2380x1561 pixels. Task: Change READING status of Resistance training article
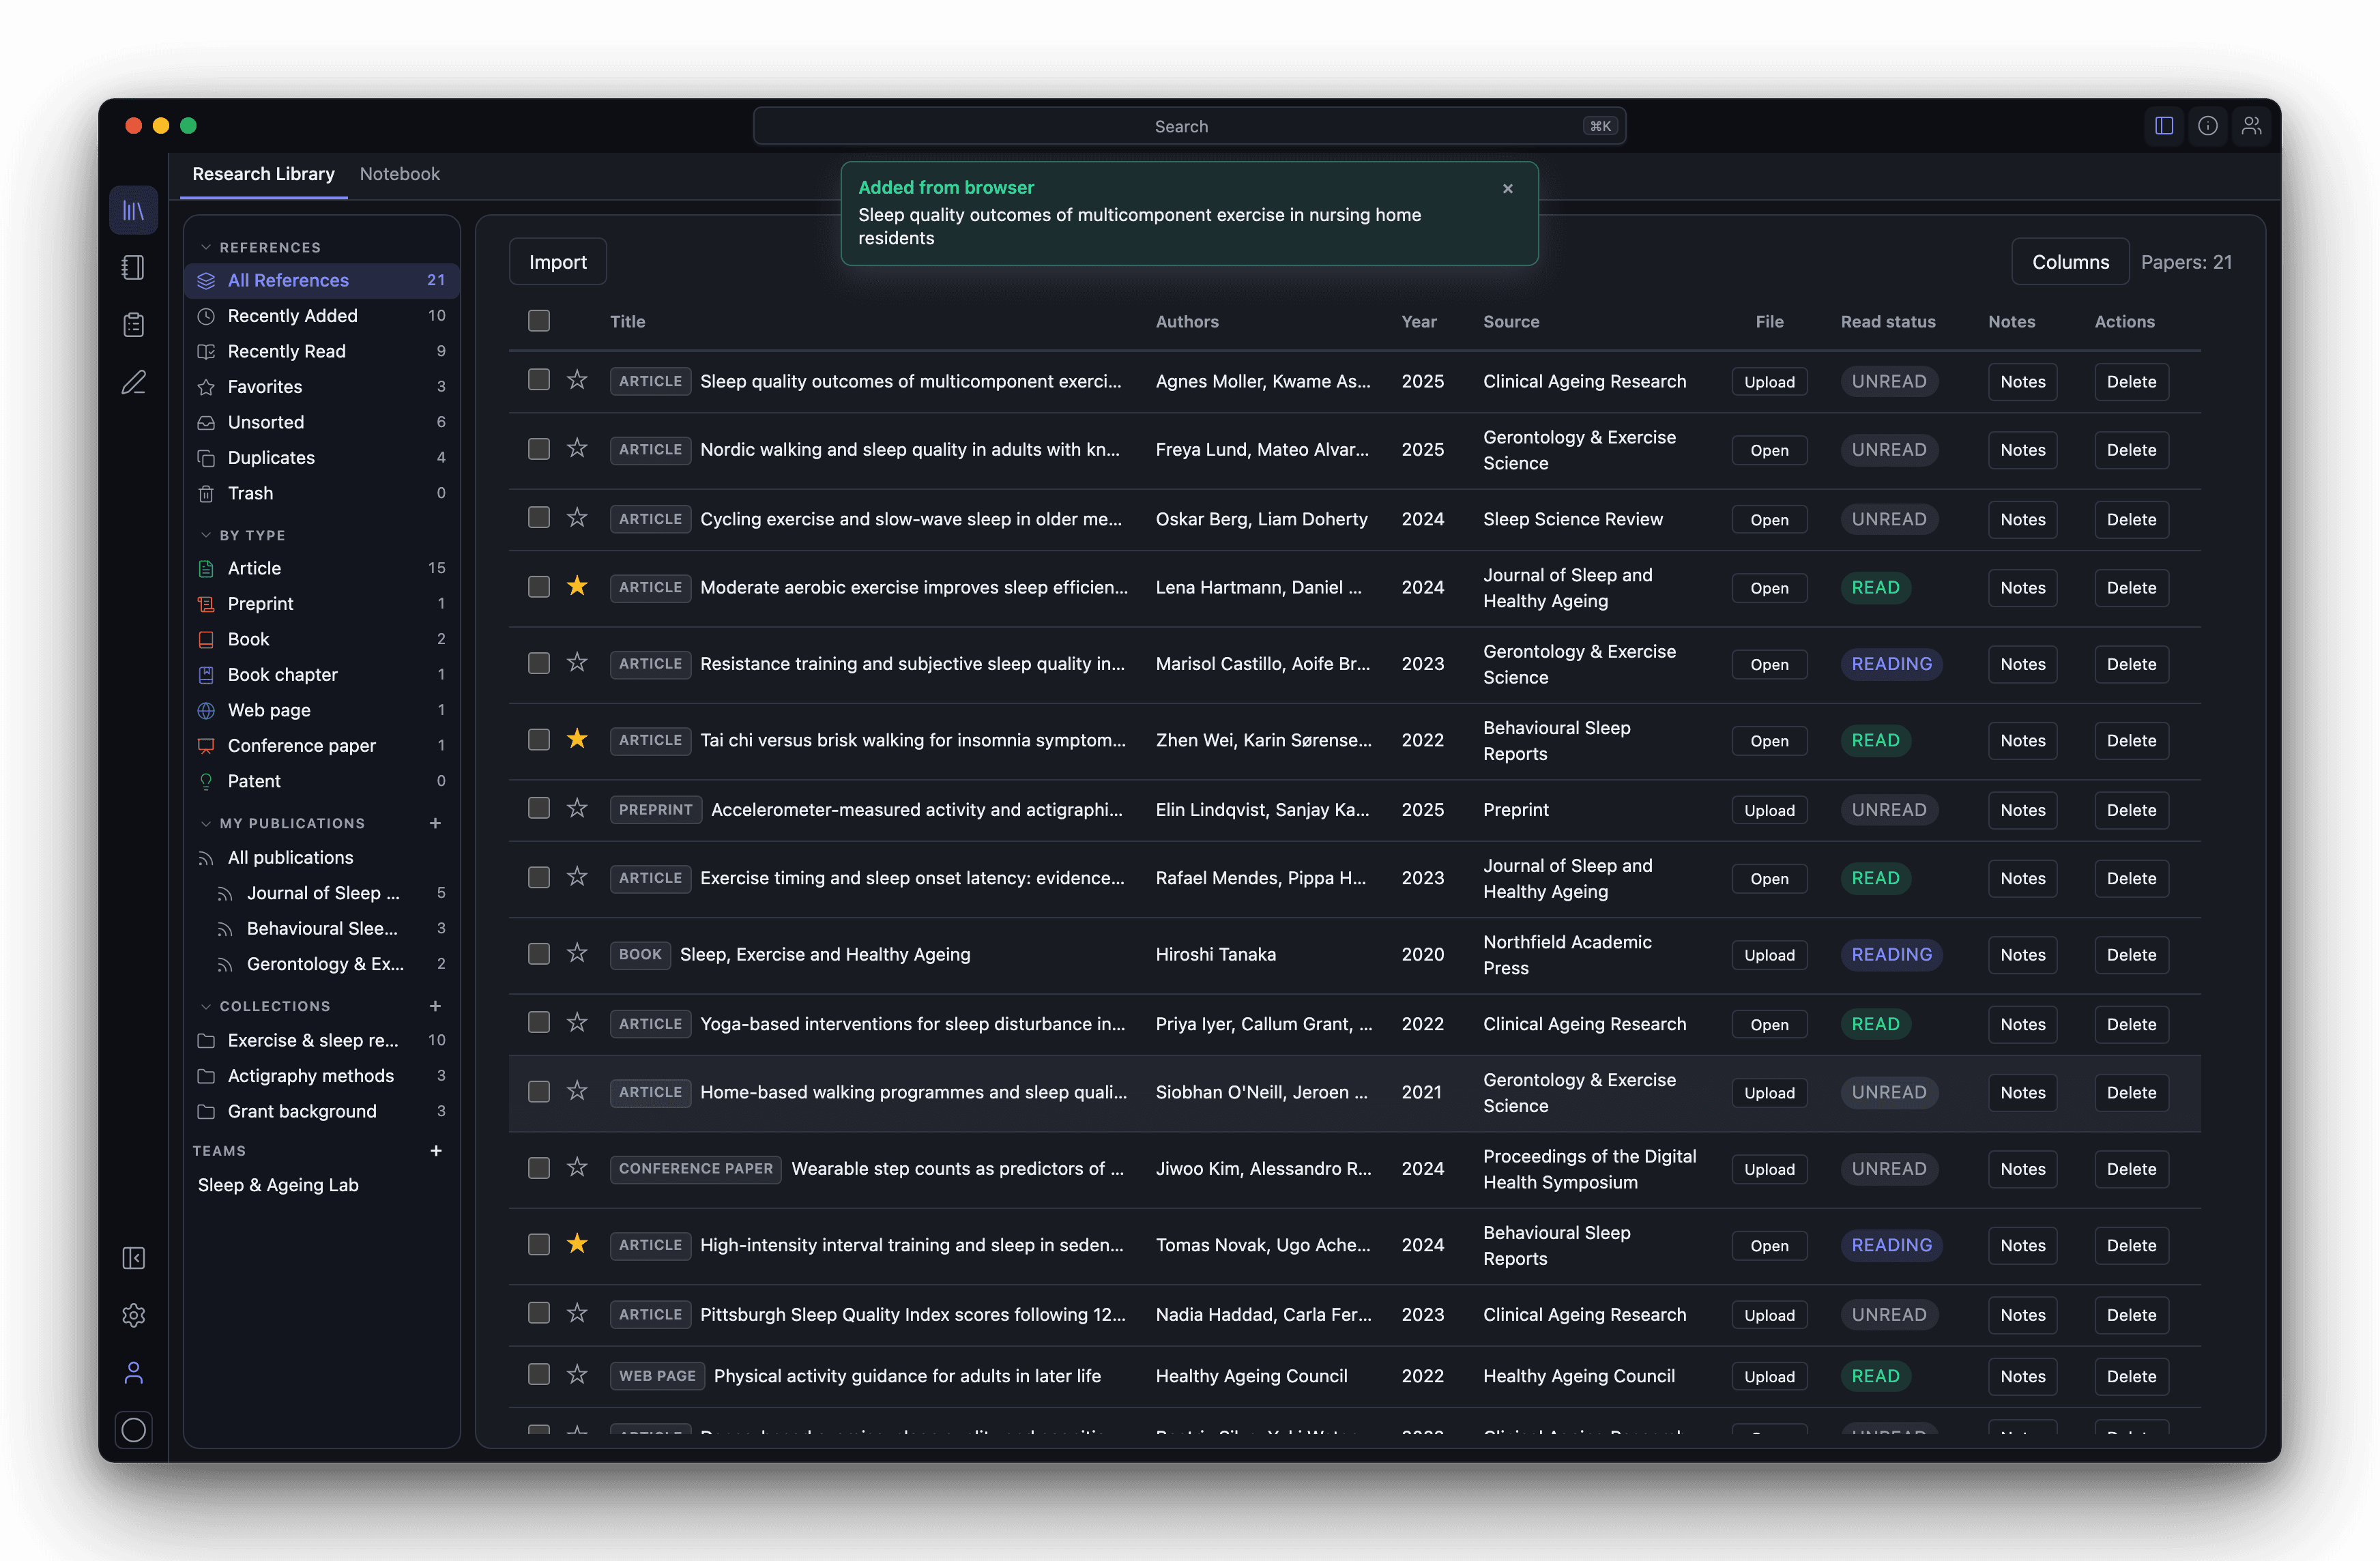tap(1891, 664)
